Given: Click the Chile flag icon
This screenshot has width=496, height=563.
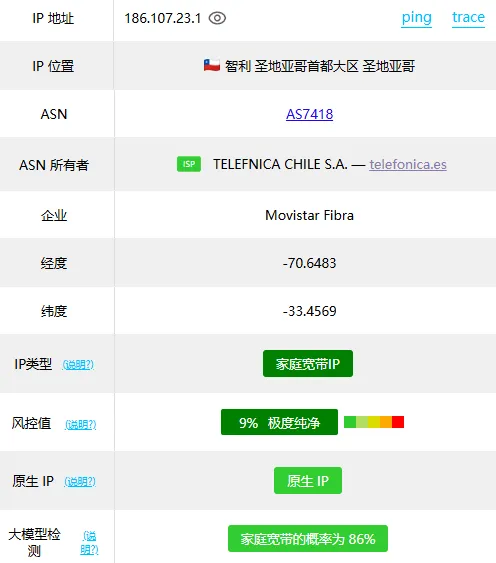Looking at the screenshot, I should (212, 66).
